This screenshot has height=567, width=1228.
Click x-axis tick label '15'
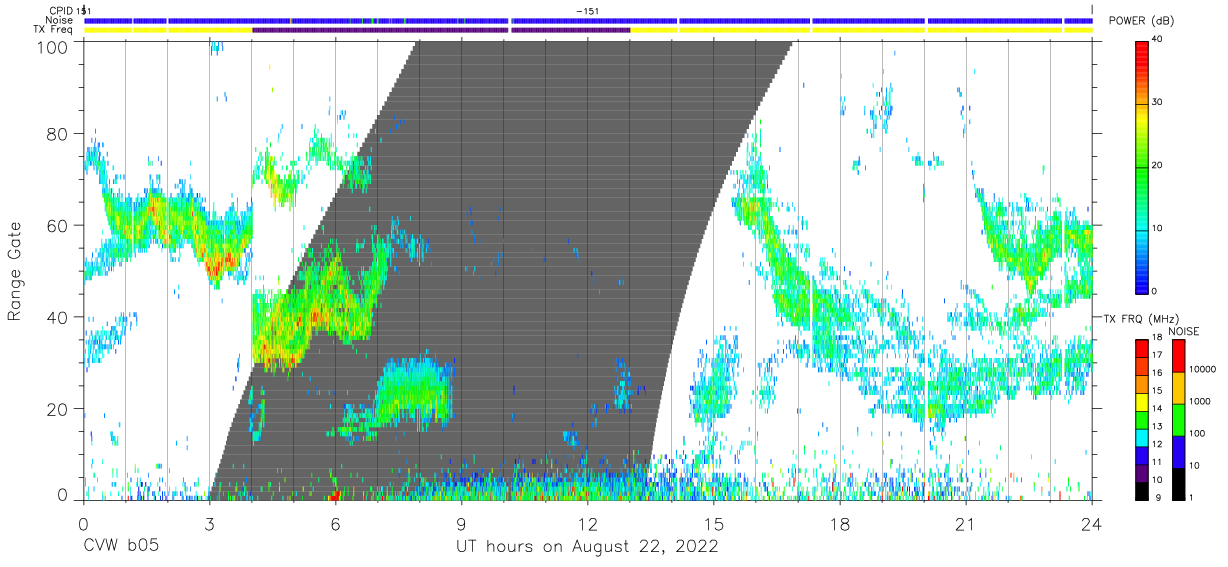(714, 523)
